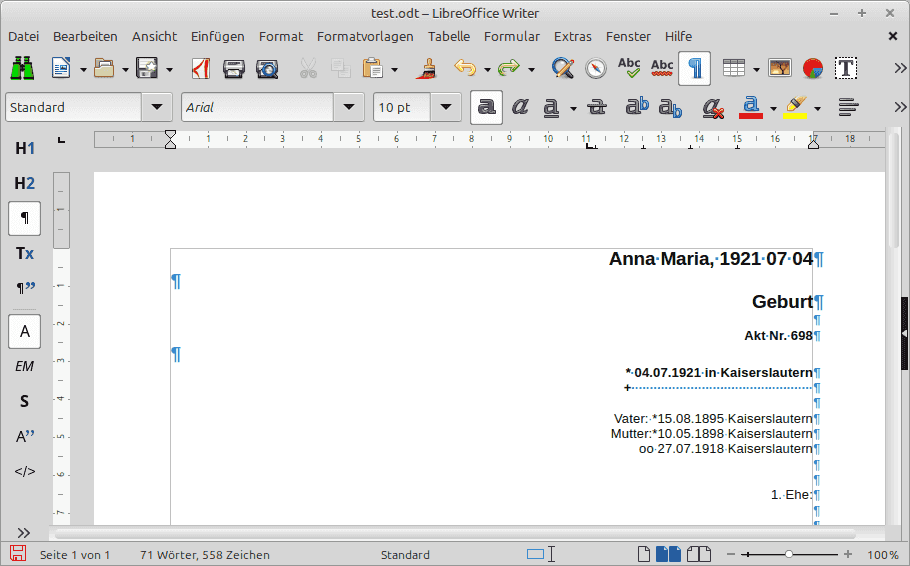Open the Navigator compass icon
910x566 pixels.
(596, 68)
